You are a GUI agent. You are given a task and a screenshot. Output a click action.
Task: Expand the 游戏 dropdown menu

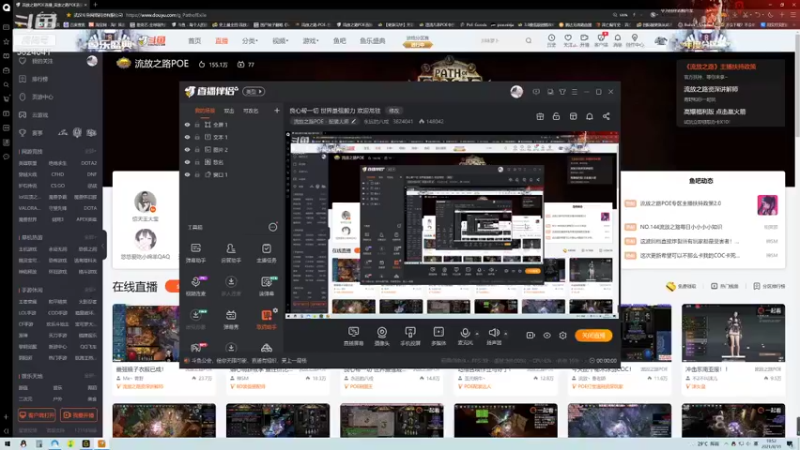point(310,41)
